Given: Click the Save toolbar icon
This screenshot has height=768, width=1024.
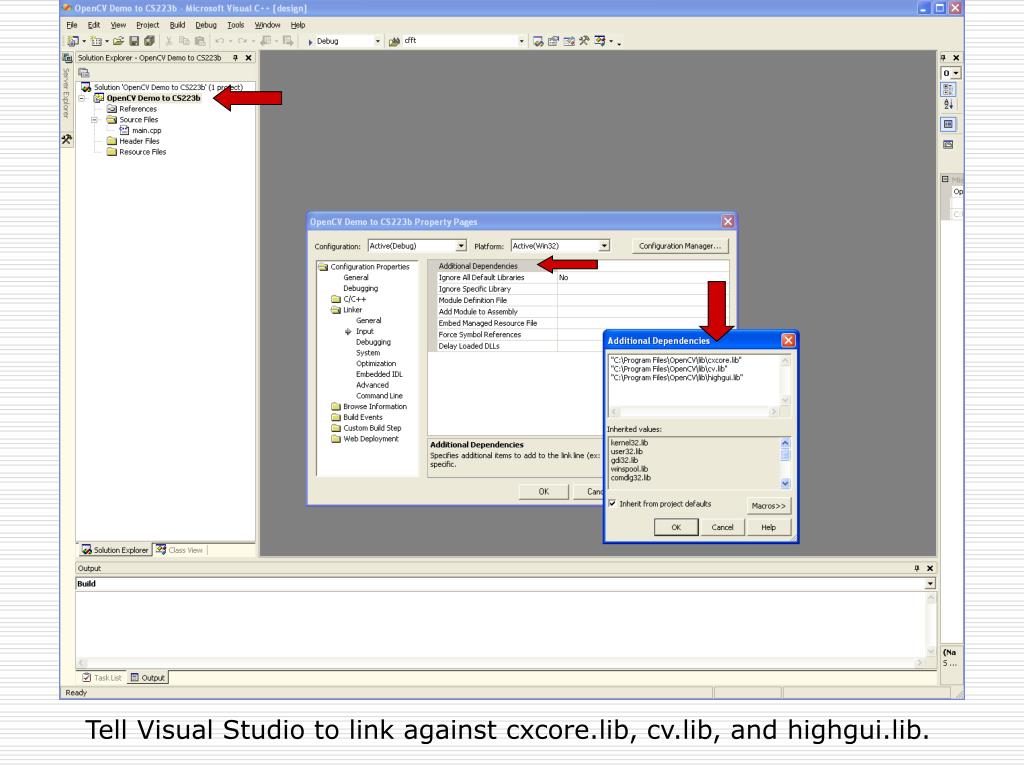Looking at the screenshot, I should [134, 41].
